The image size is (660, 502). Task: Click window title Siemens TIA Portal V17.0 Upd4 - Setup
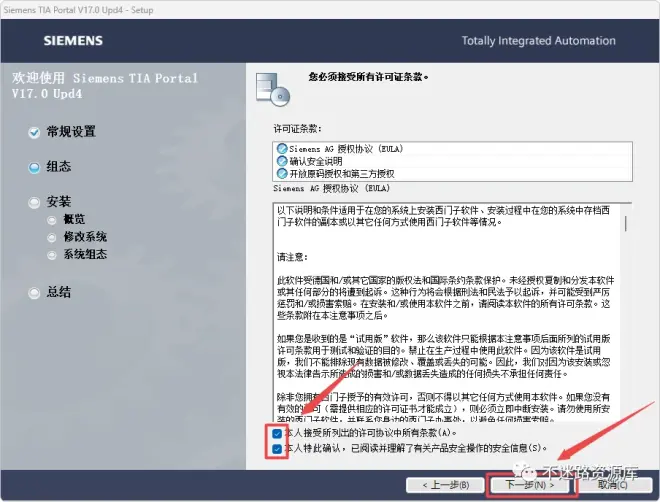[78, 10]
